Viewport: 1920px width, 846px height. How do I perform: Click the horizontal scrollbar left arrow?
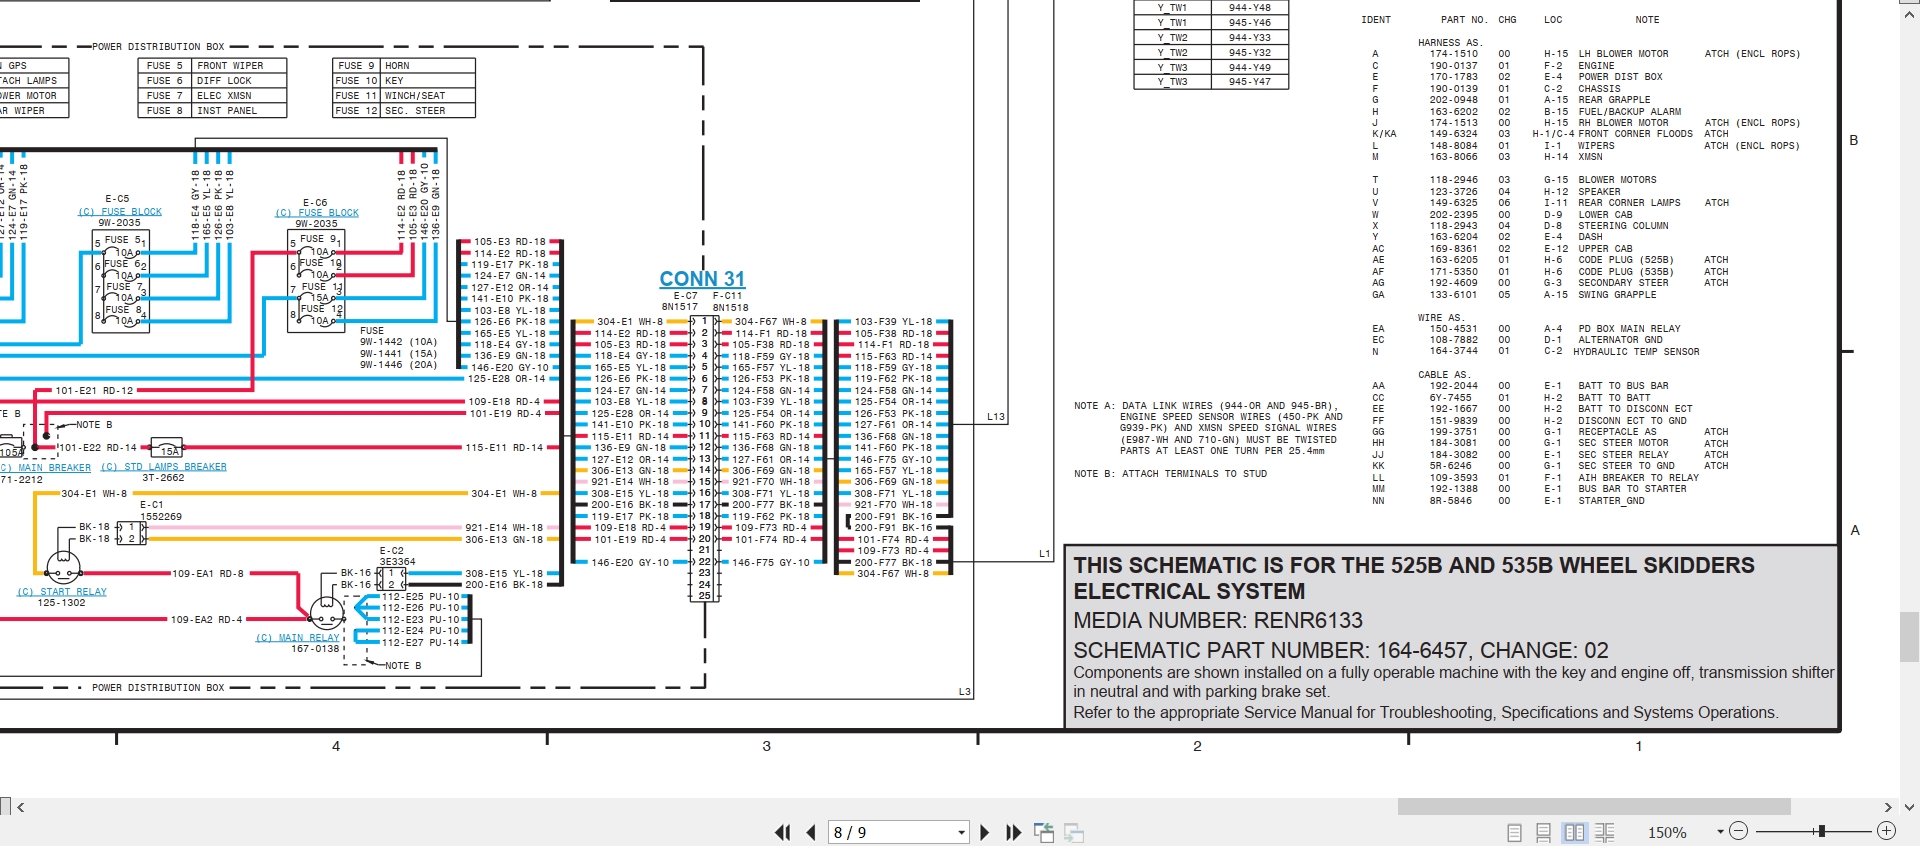click(21, 807)
